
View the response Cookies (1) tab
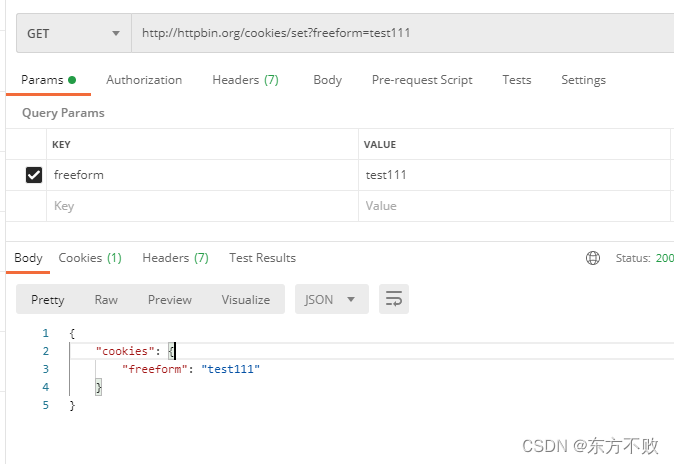coord(90,258)
